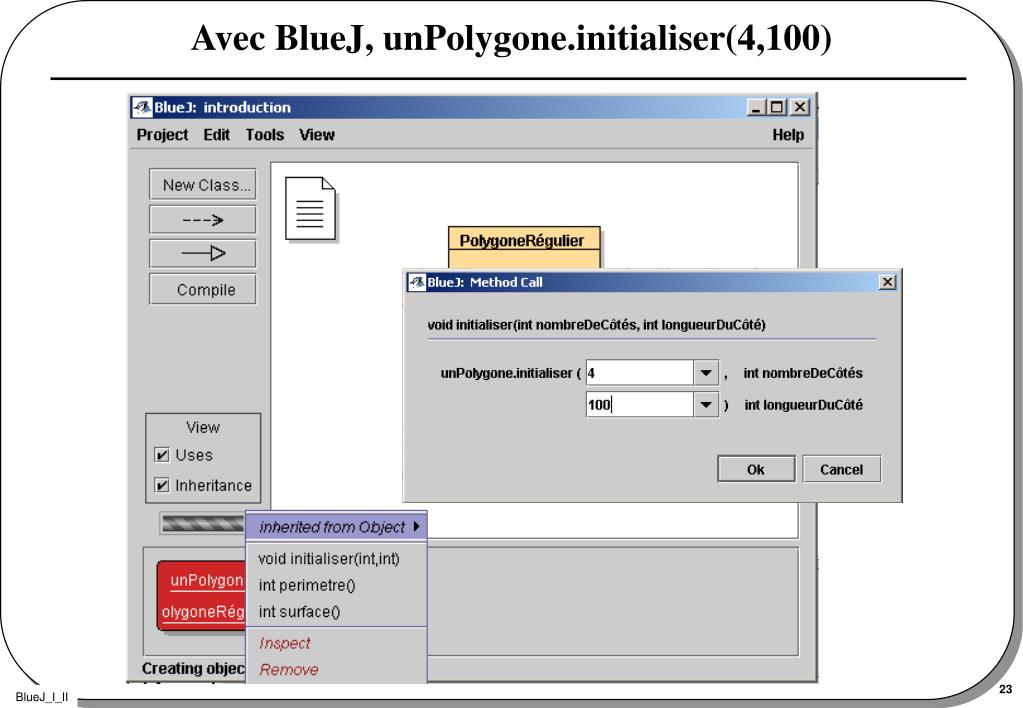Open the longueurDuCôté history dropdown arrow
Image resolution: width=1023 pixels, height=708 pixels.
point(706,405)
